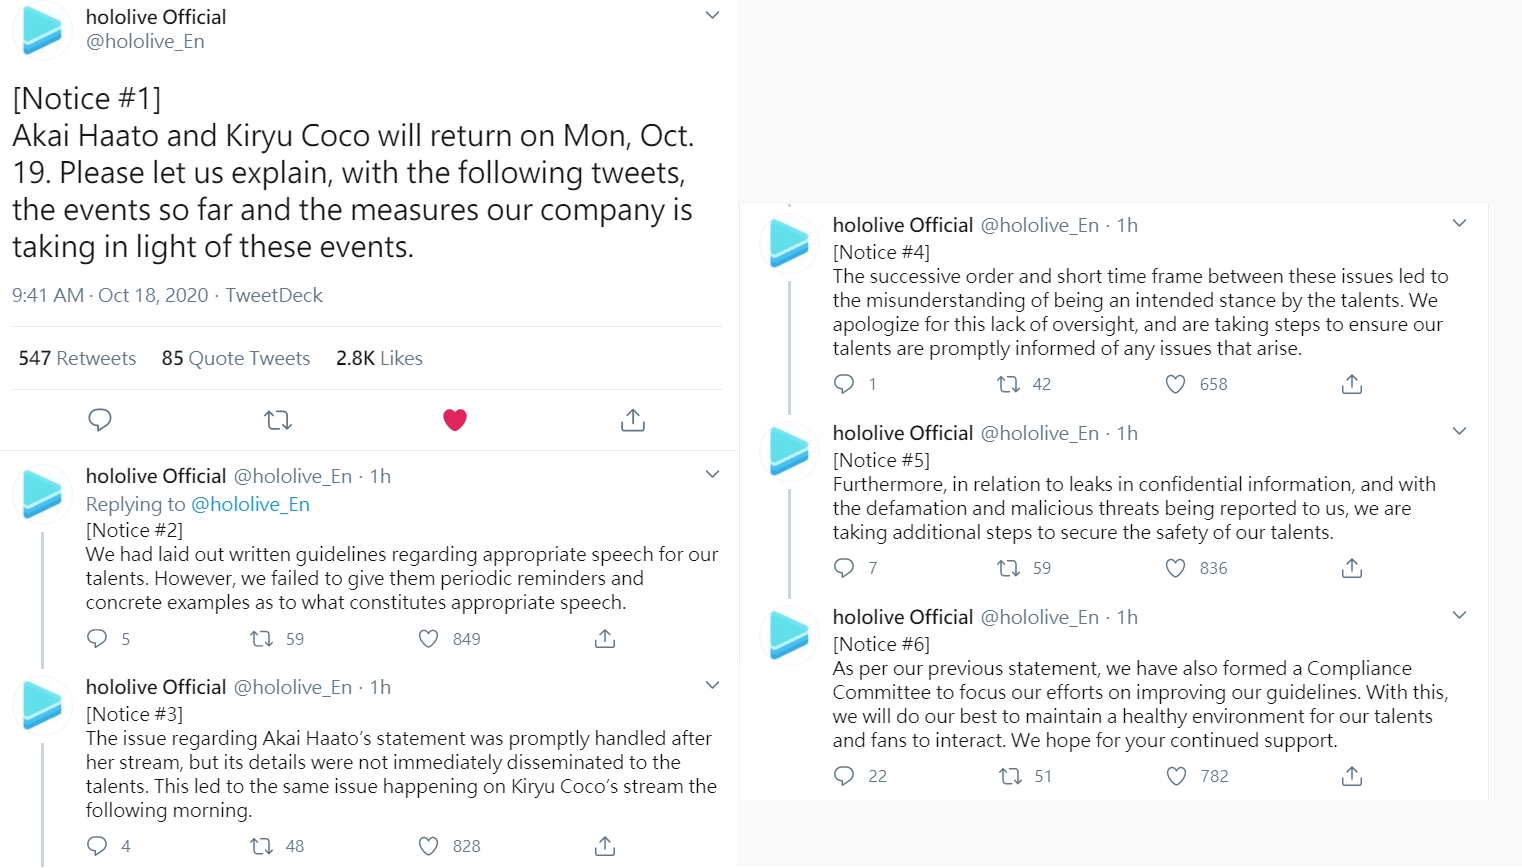The height and width of the screenshot is (868, 1522).
Task: Open the TweetDeck source link
Action: [274, 295]
